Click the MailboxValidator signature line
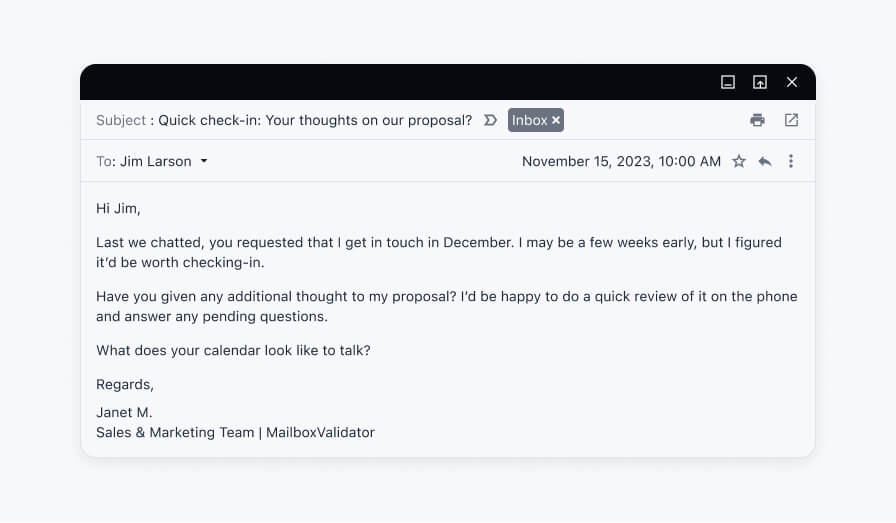The image size is (896, 523). (x=235, y=432)
